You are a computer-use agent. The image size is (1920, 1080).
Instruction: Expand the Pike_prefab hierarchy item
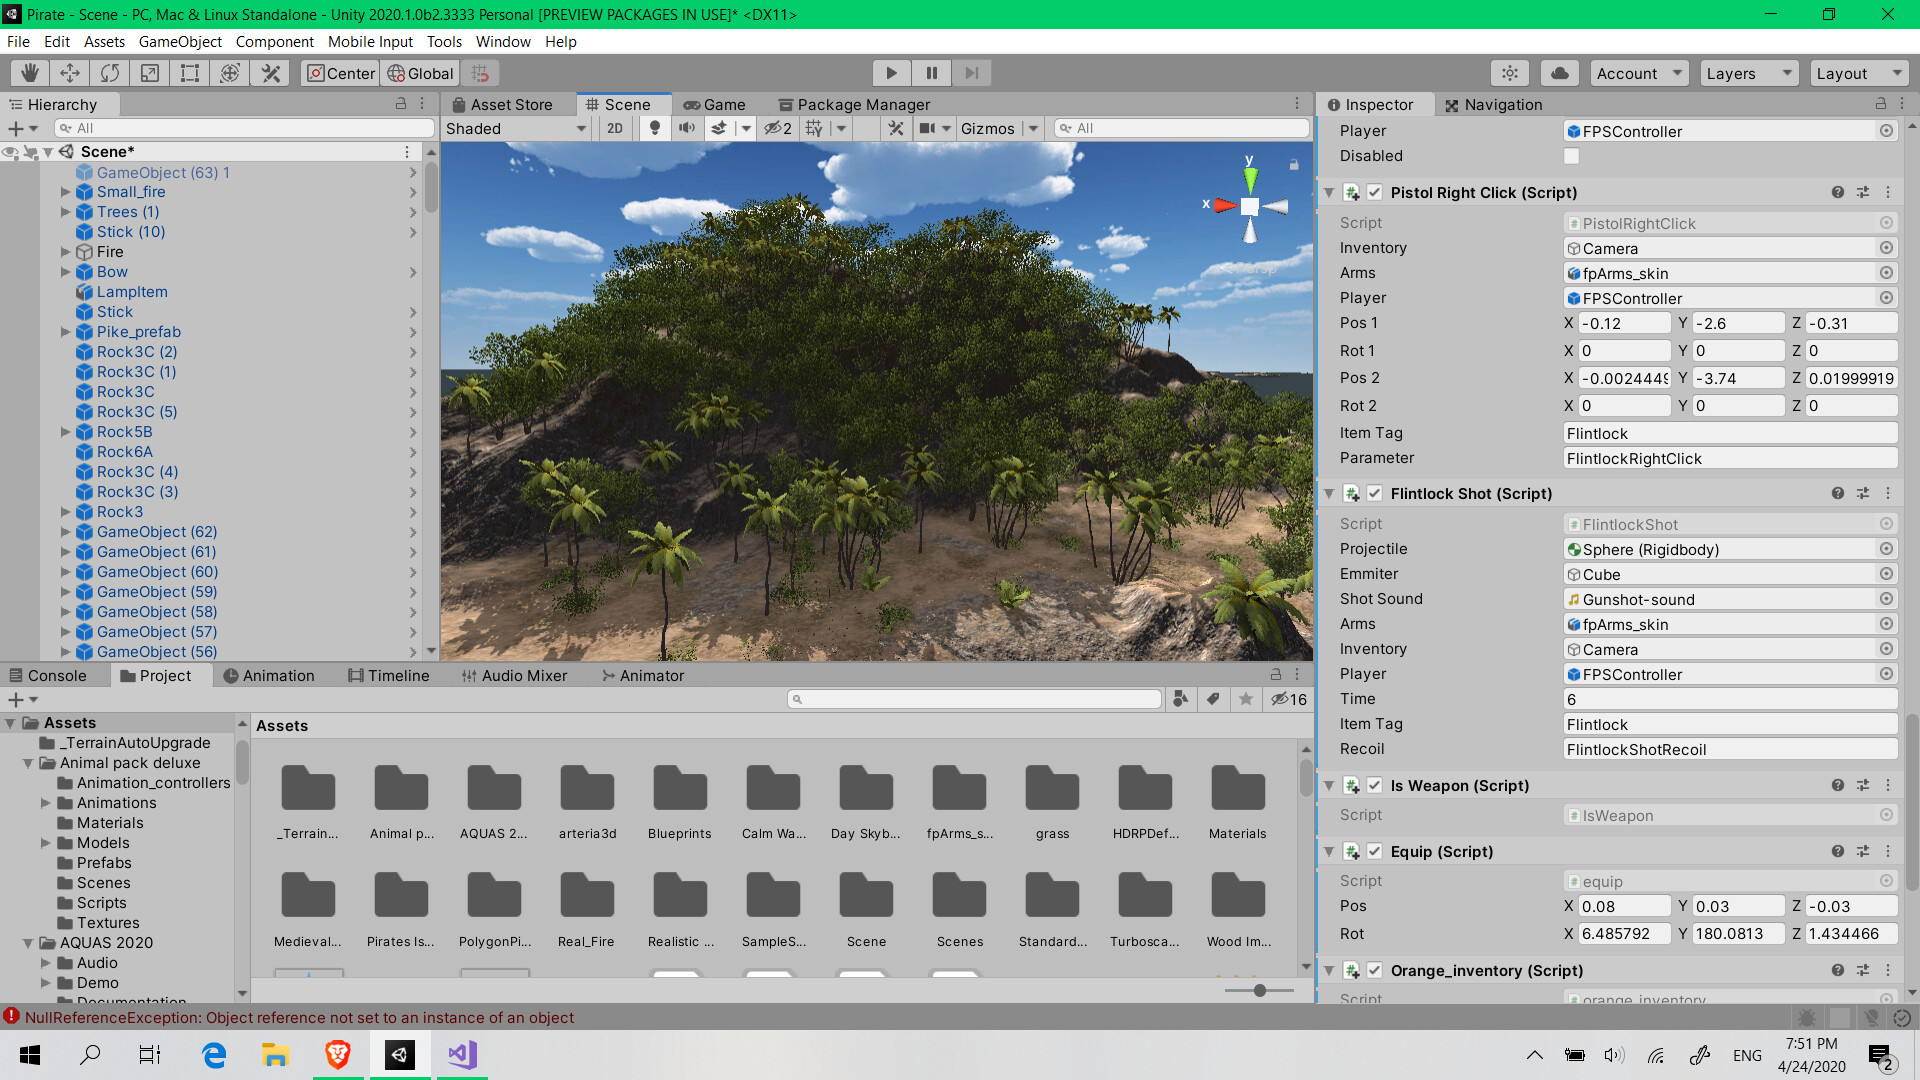click(66, 332)
